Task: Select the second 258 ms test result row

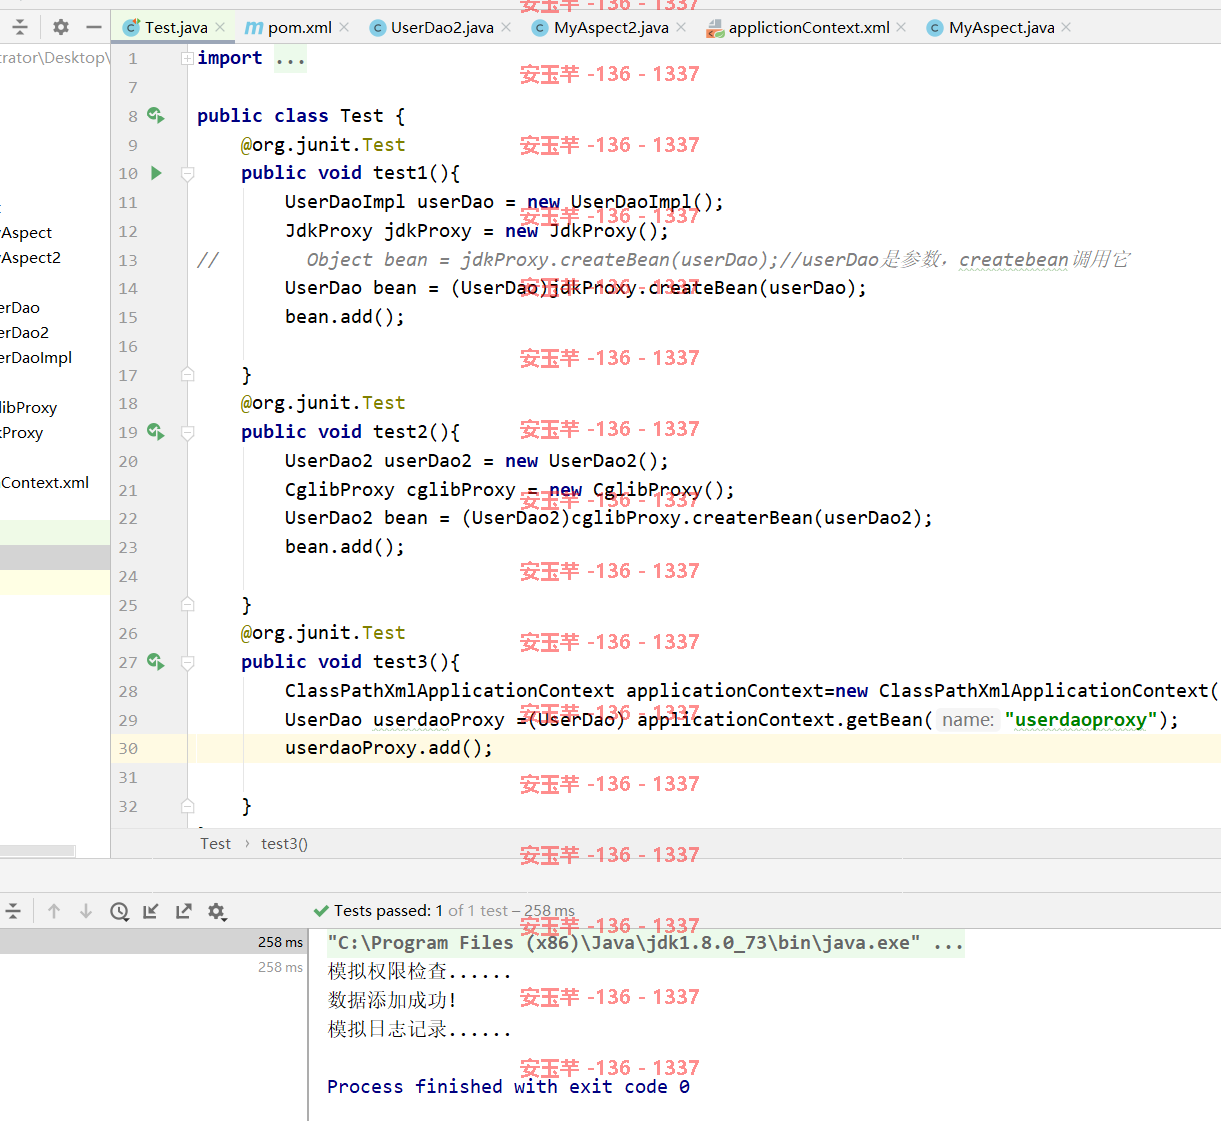Action: coord(154,967)
